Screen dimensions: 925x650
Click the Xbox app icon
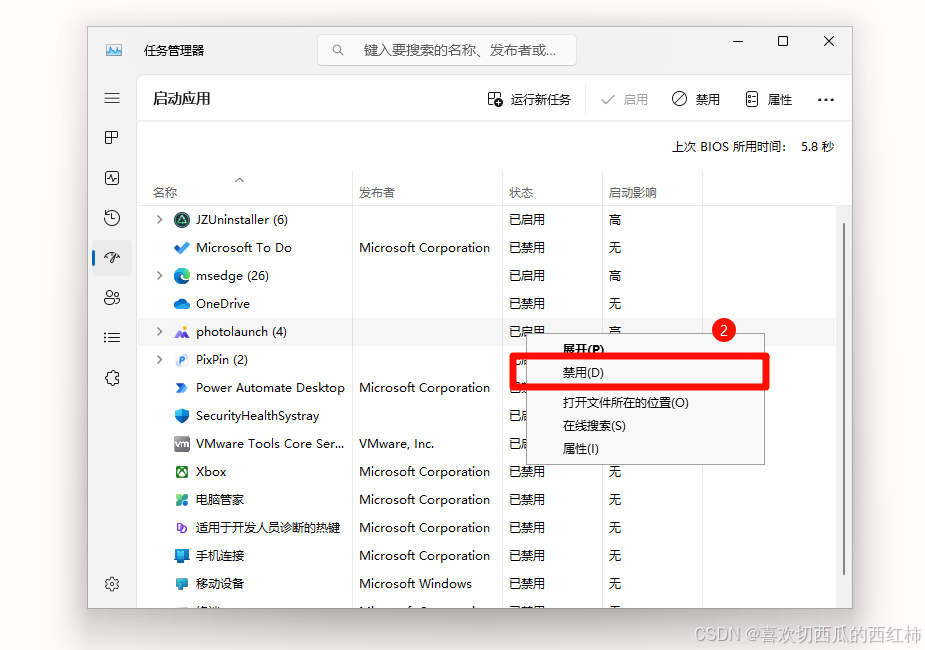pos(182,472)
